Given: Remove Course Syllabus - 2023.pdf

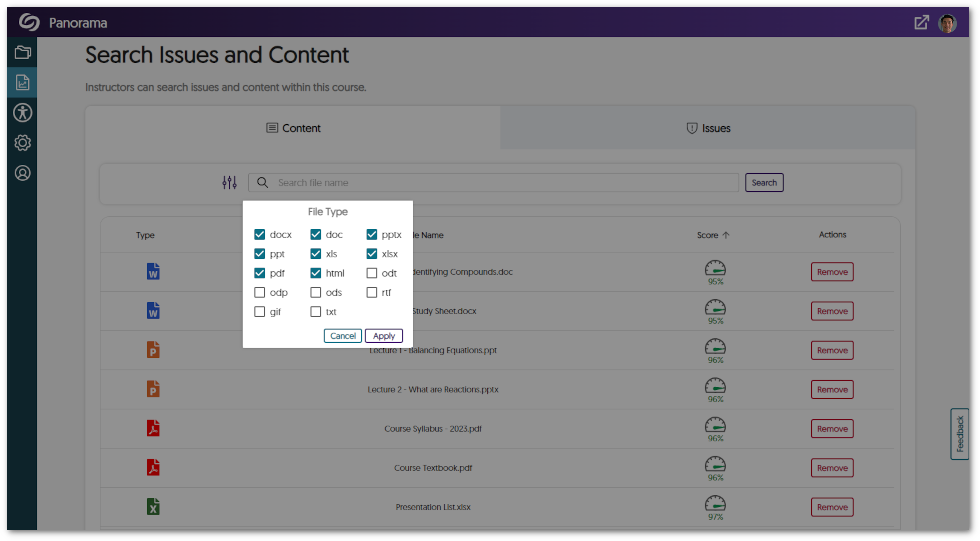Looking at the screenshot, I should pyautogui.click(x=832, y=429).
